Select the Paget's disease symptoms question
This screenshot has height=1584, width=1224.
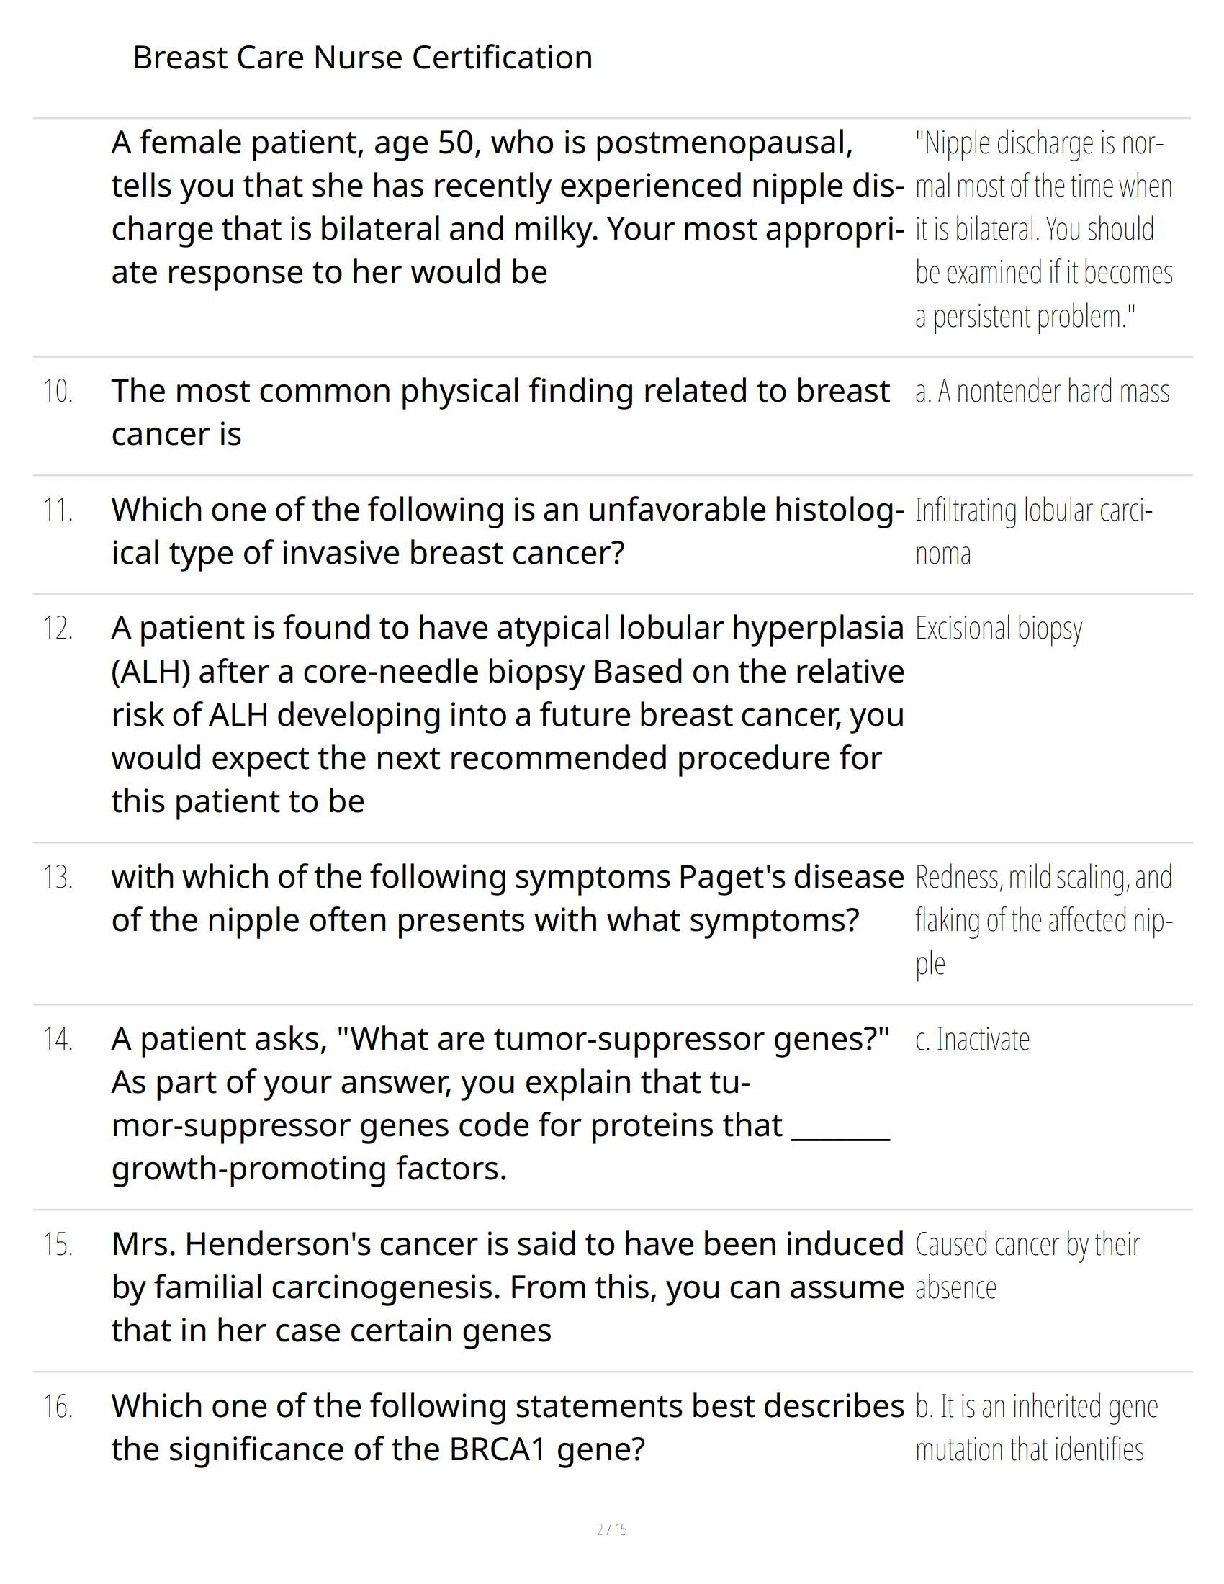click(507, 898)
